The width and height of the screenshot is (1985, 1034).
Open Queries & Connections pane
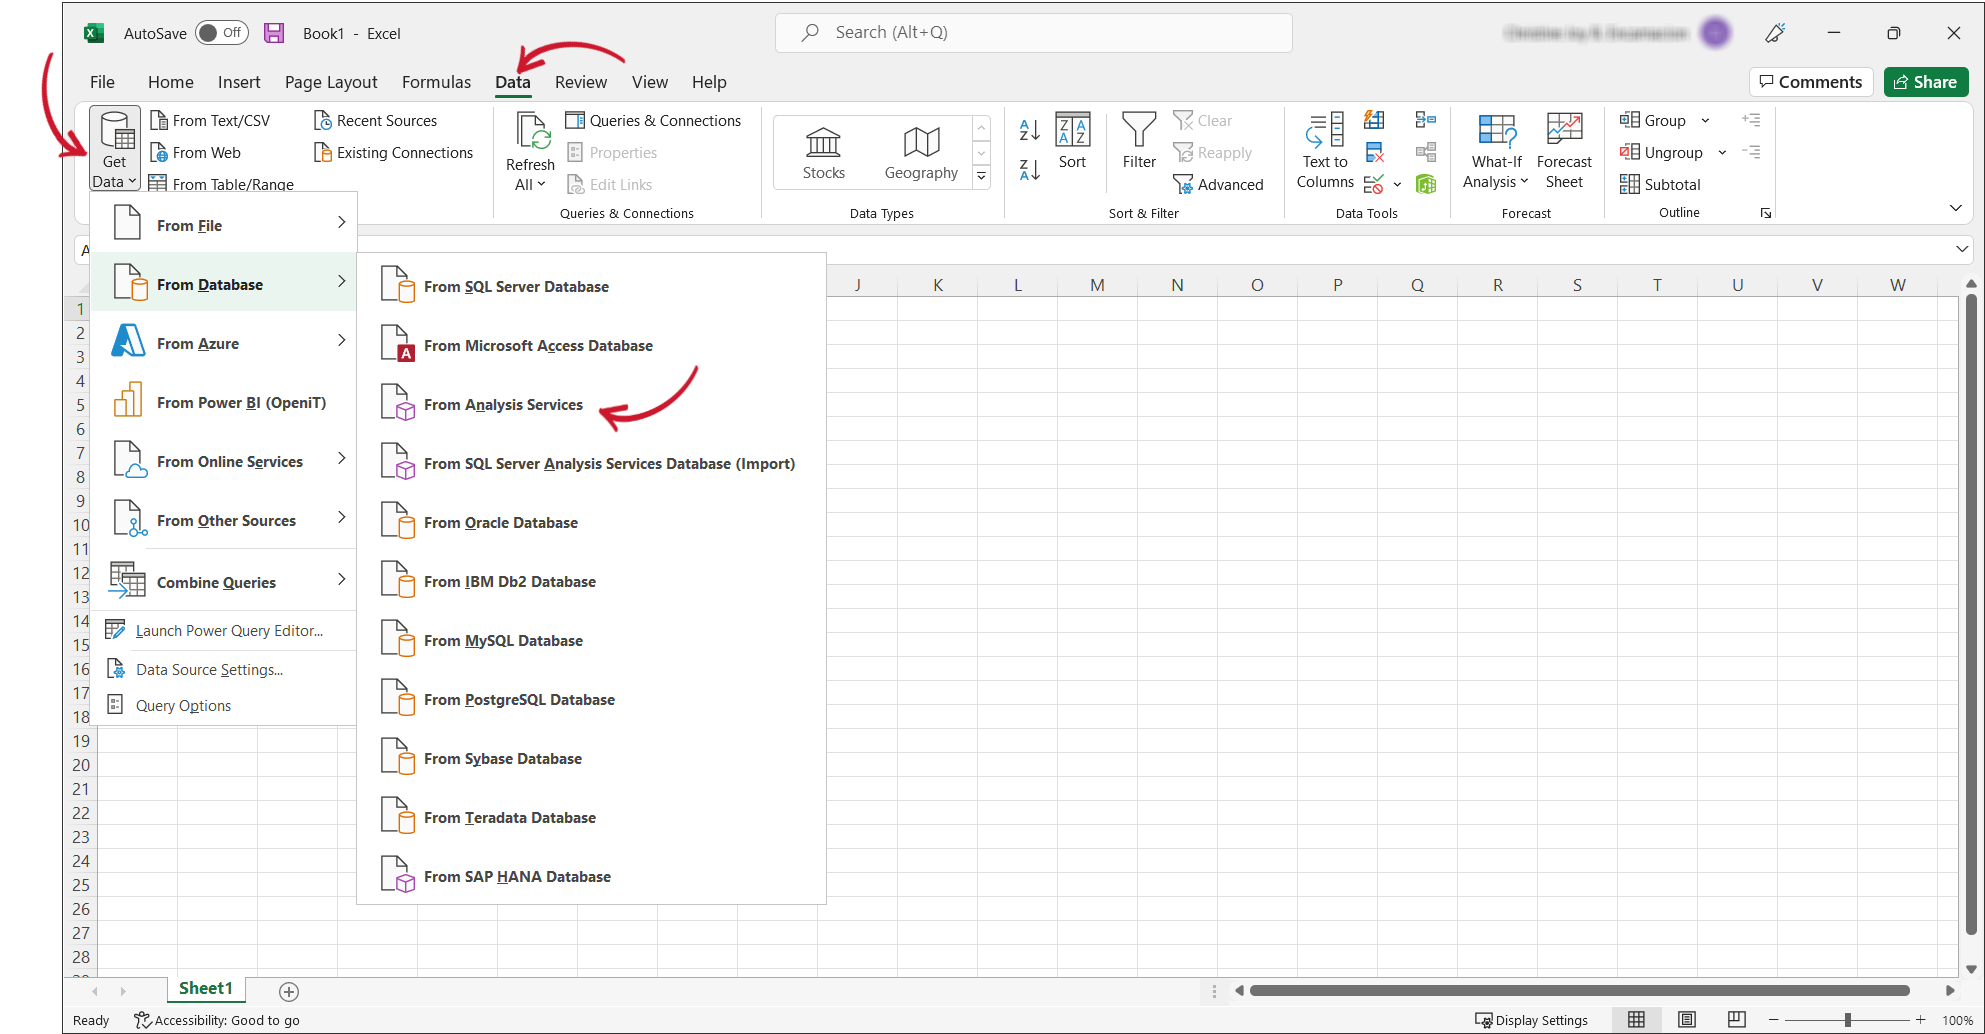[654, 120]
